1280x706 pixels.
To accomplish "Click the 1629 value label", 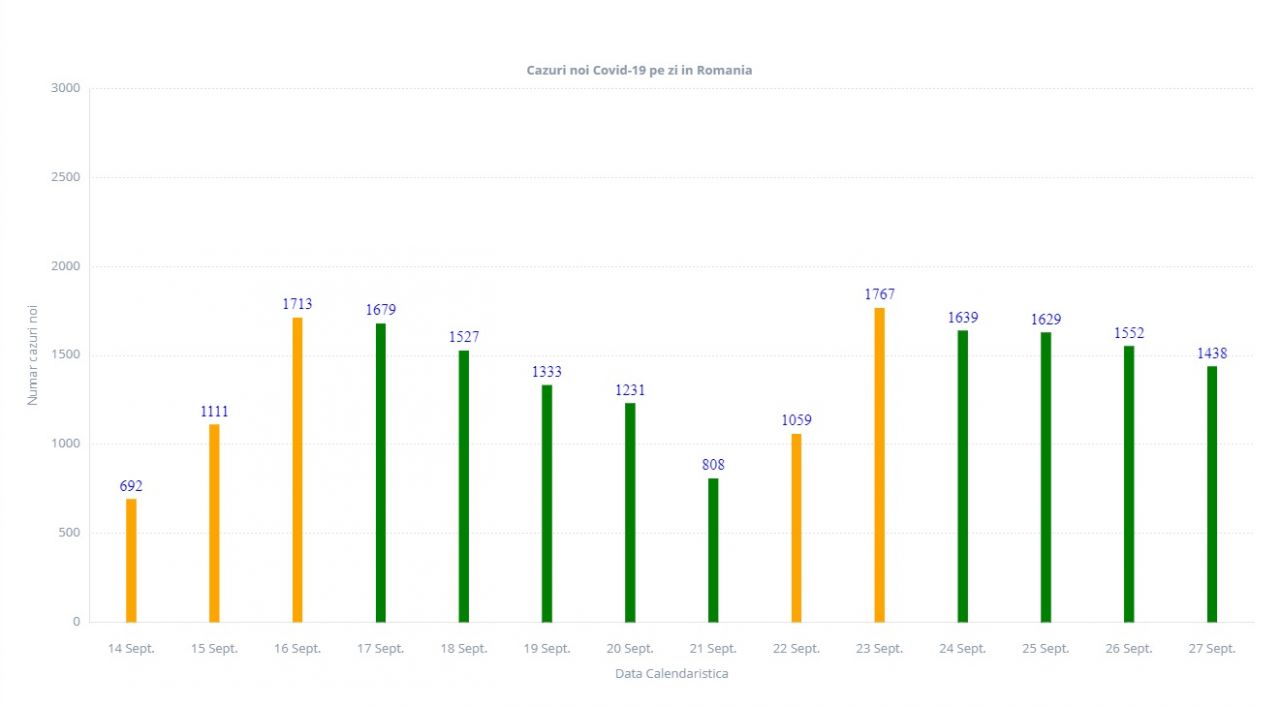I will [1046, 319].
